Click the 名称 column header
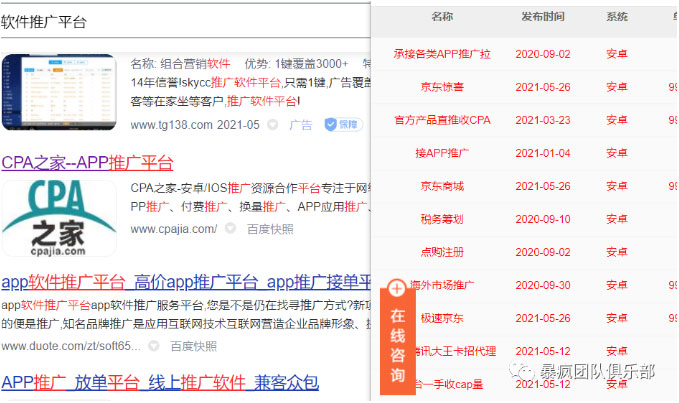 [x=442, y=16]
